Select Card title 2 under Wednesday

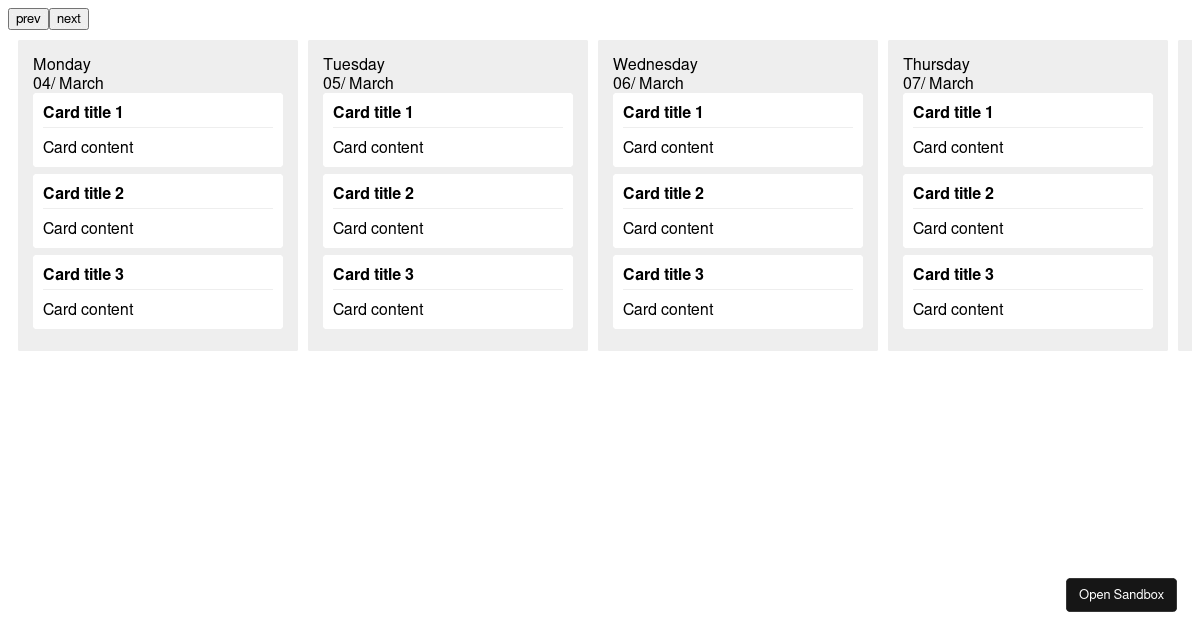point(663,193)
